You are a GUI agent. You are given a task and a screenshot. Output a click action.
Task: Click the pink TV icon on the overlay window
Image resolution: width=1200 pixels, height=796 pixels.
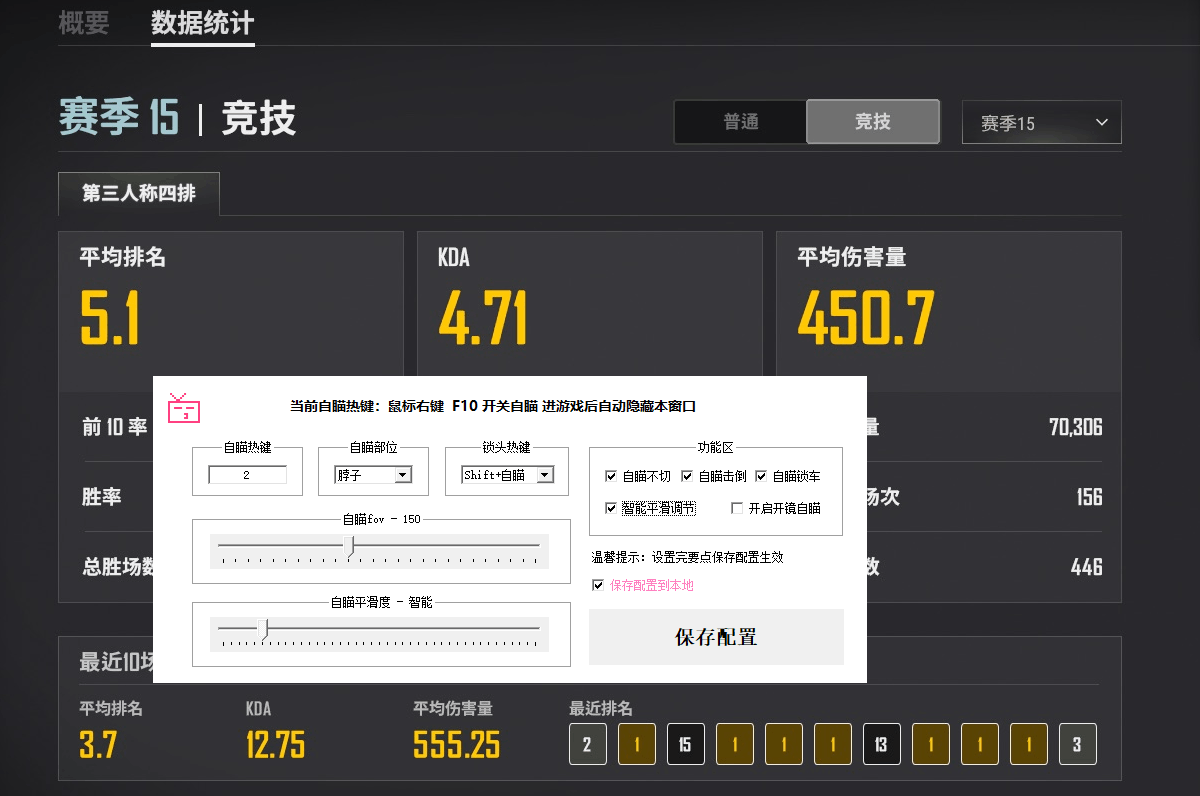pos(183,410)
